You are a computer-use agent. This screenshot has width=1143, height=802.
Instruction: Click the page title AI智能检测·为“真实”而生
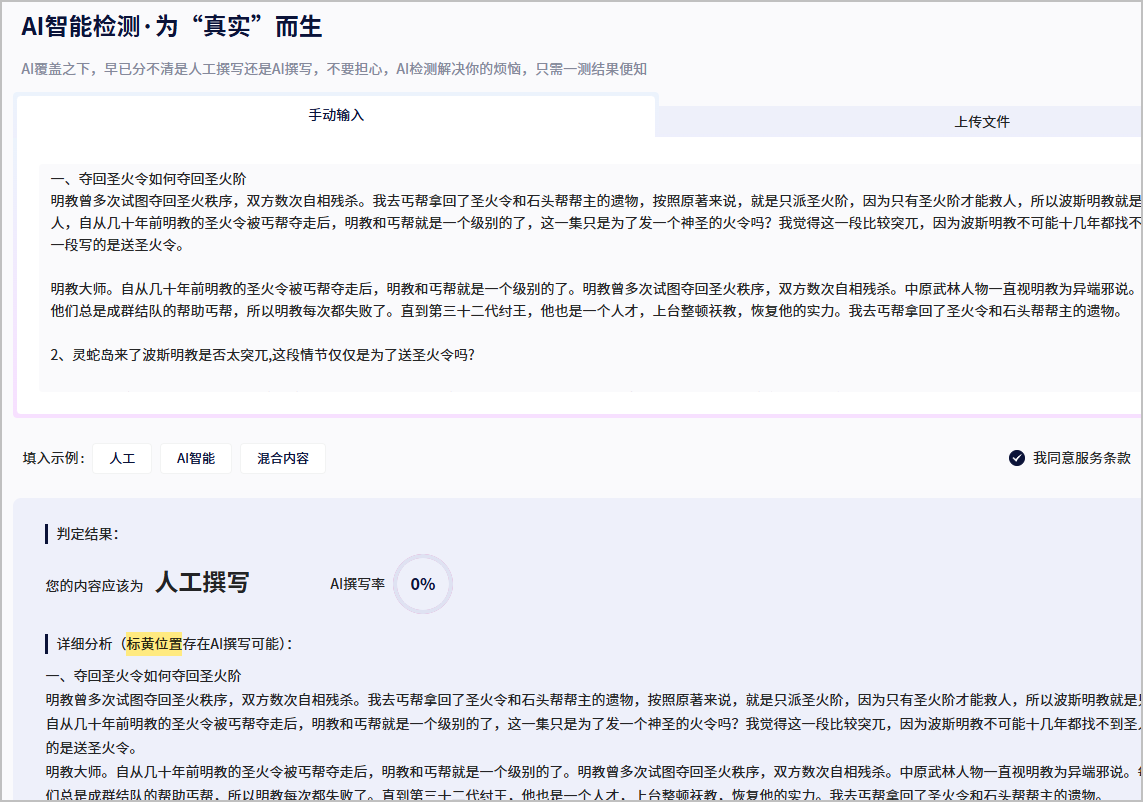tap(172, 27)
